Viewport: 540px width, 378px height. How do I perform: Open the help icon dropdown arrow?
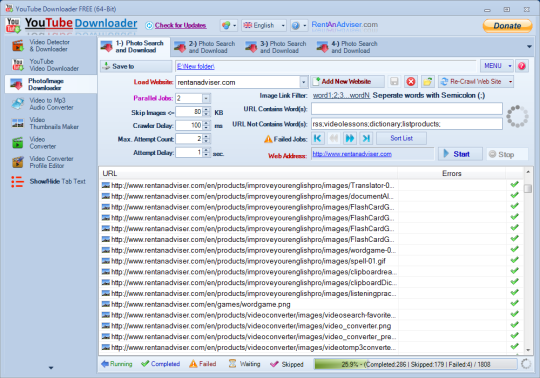coord(305,25)
